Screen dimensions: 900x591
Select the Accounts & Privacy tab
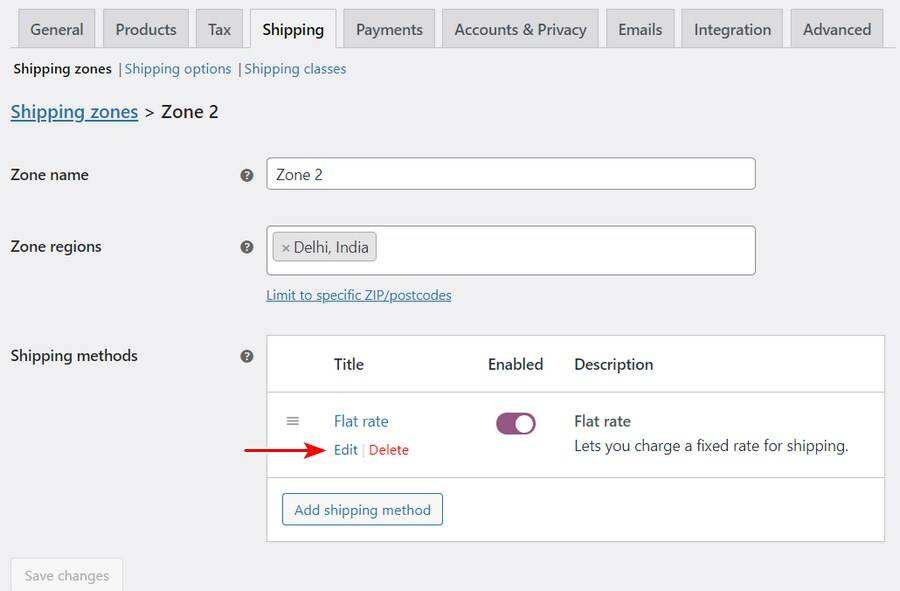point(520,29)
